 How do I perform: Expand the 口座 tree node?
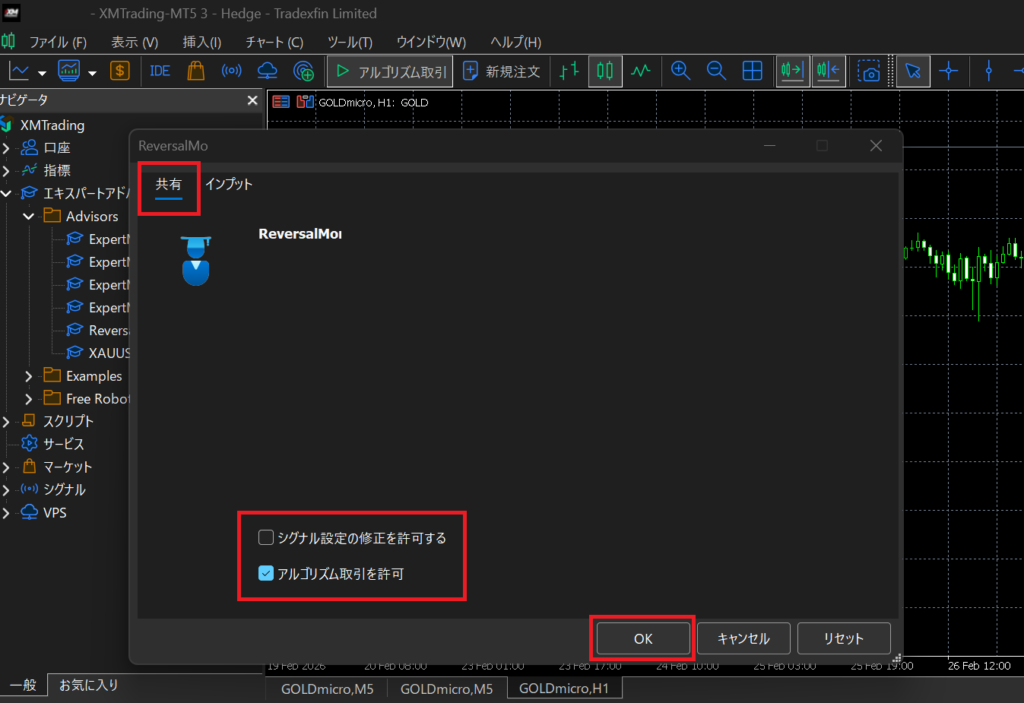pyautogui.click(x=7, y=148)
